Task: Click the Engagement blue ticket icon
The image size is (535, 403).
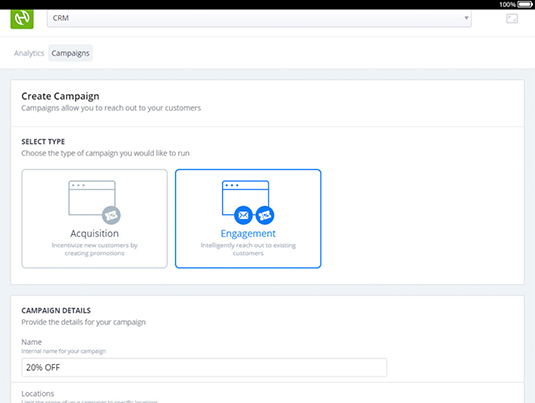Action: (265, 215)
